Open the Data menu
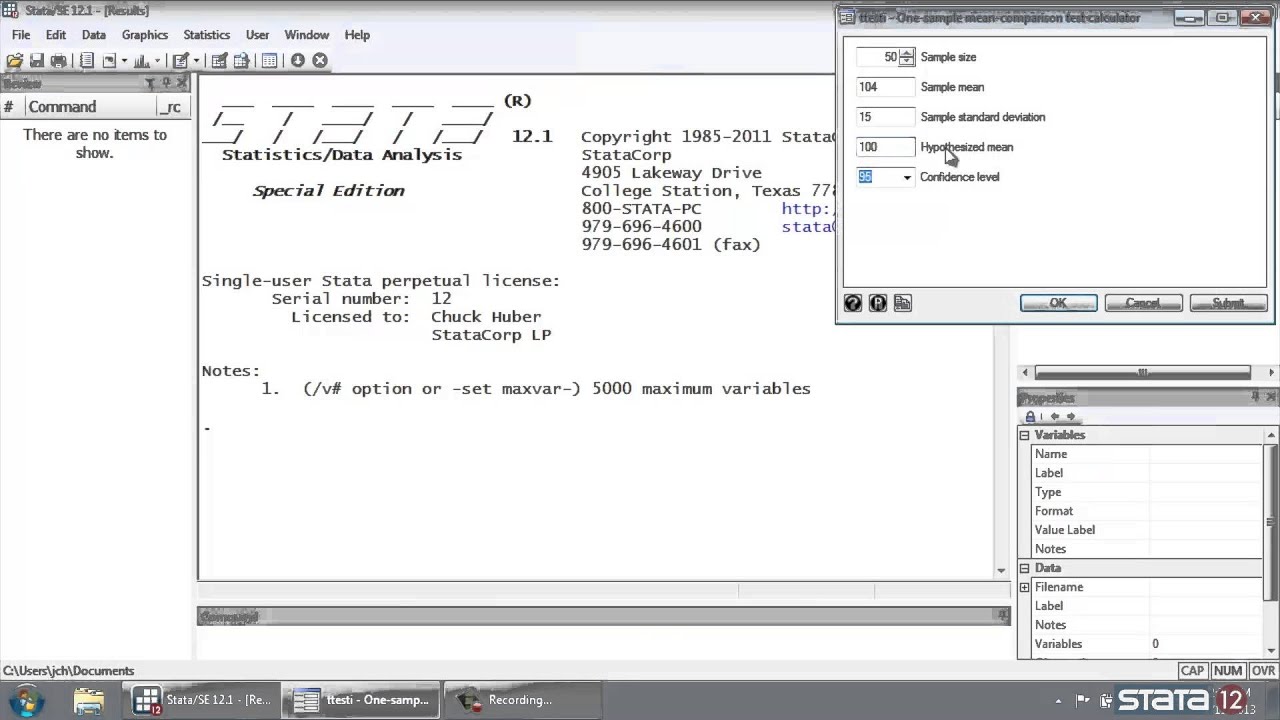 coord(94,35)
